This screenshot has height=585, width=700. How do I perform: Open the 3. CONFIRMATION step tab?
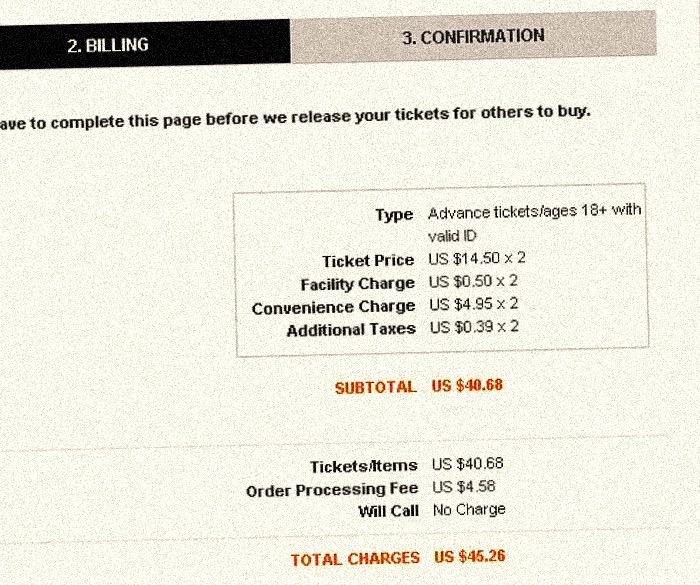(473, 37)
